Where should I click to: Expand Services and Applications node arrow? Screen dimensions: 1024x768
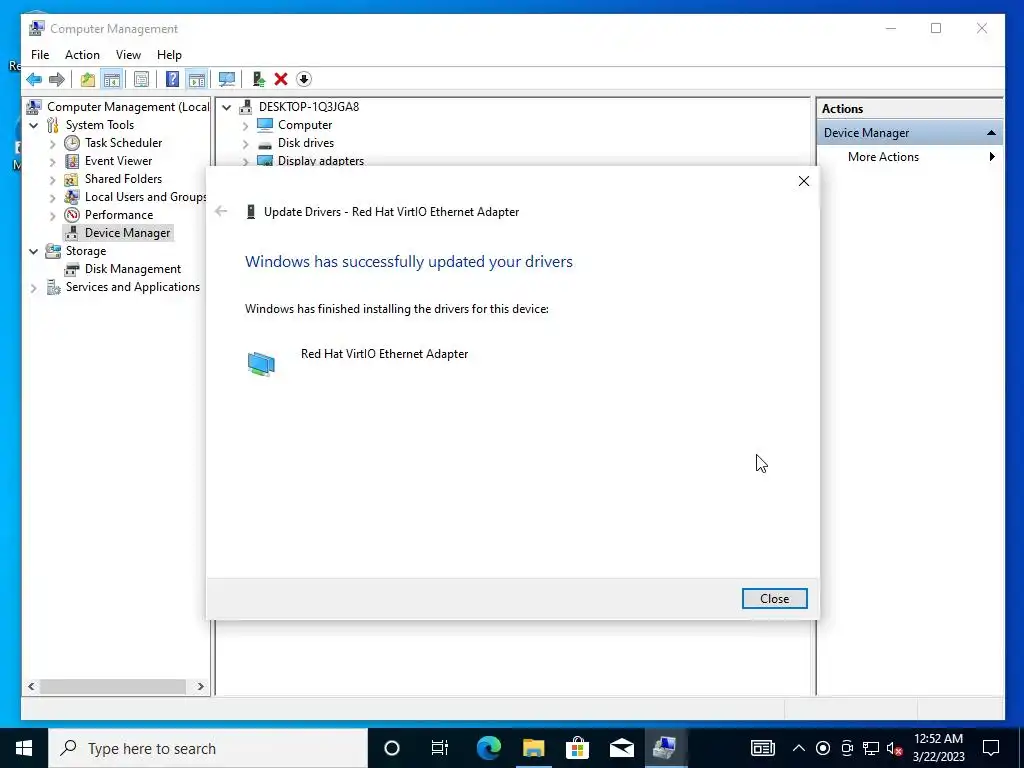coord(34,287)
